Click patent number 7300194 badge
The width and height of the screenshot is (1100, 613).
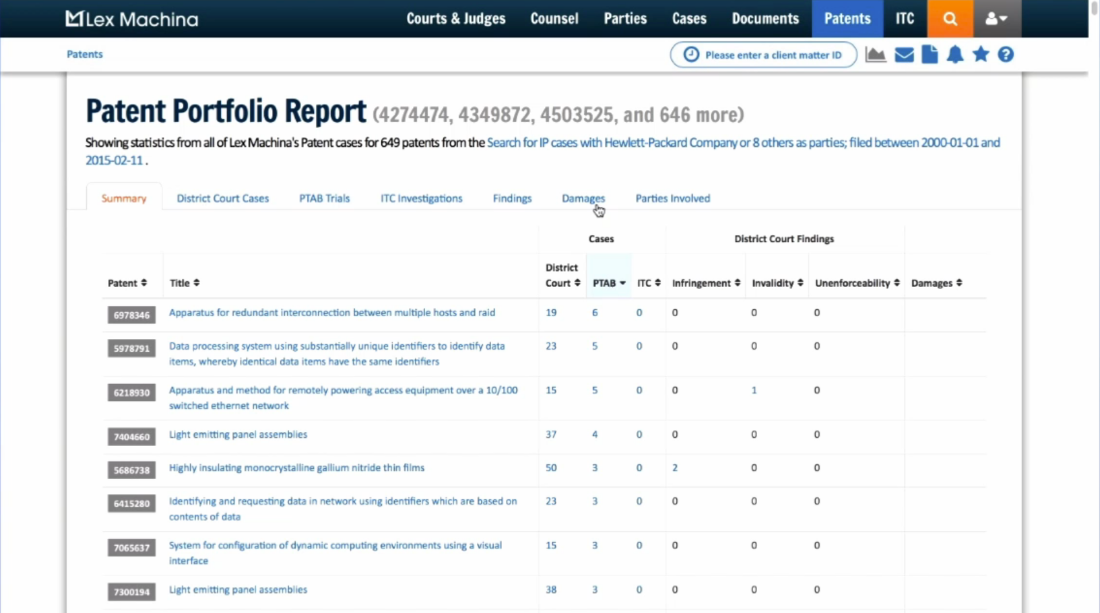131,591
